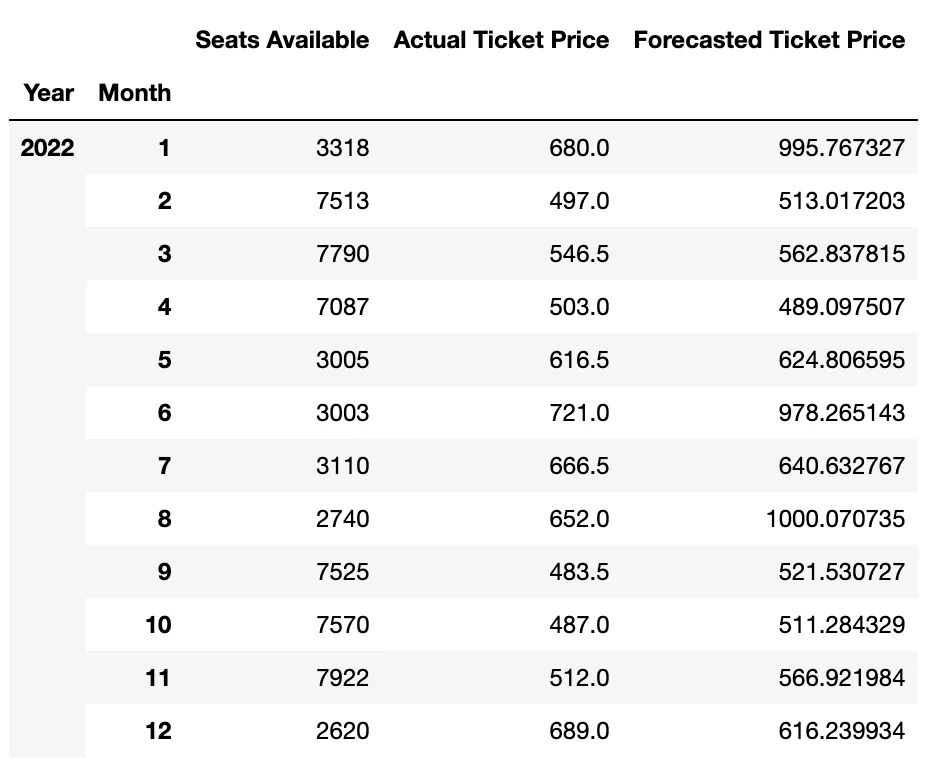Select forecasted price 489.097507
This screenshot has width=948, height=776.
(x=841, y=307)
